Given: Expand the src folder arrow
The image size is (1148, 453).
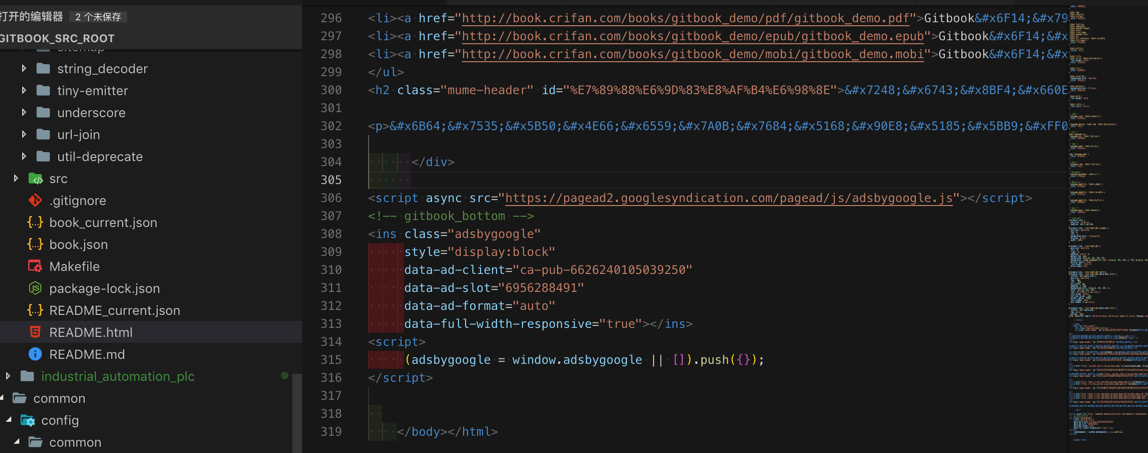Looking at the screenshot, I should (x=16, y=179).
